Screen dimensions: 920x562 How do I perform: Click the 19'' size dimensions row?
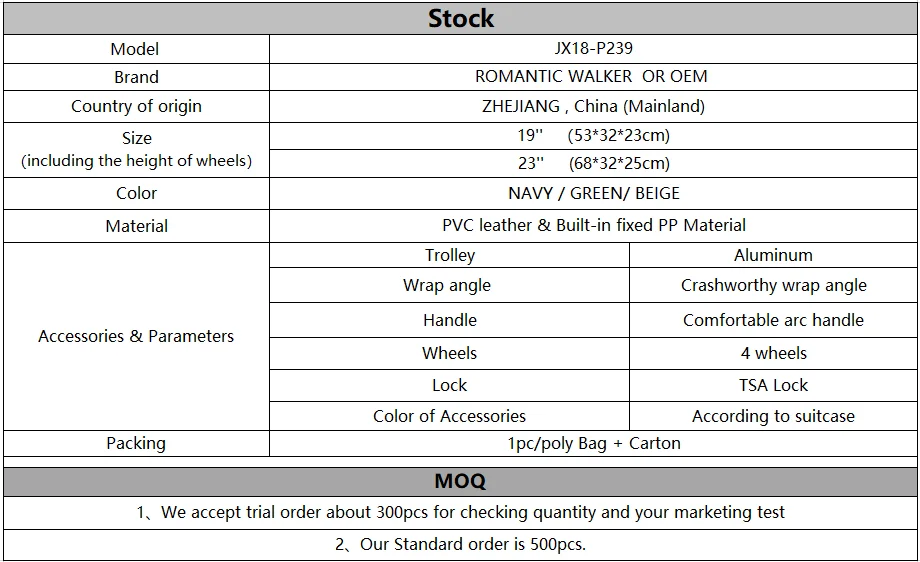pos(593,135)
